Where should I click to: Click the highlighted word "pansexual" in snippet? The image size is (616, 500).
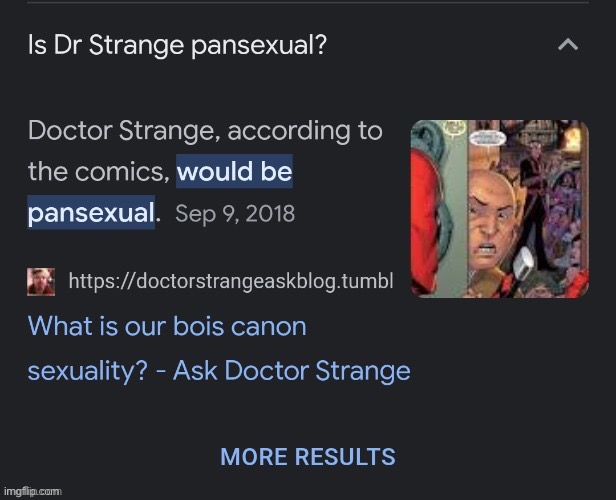(90, 213)
